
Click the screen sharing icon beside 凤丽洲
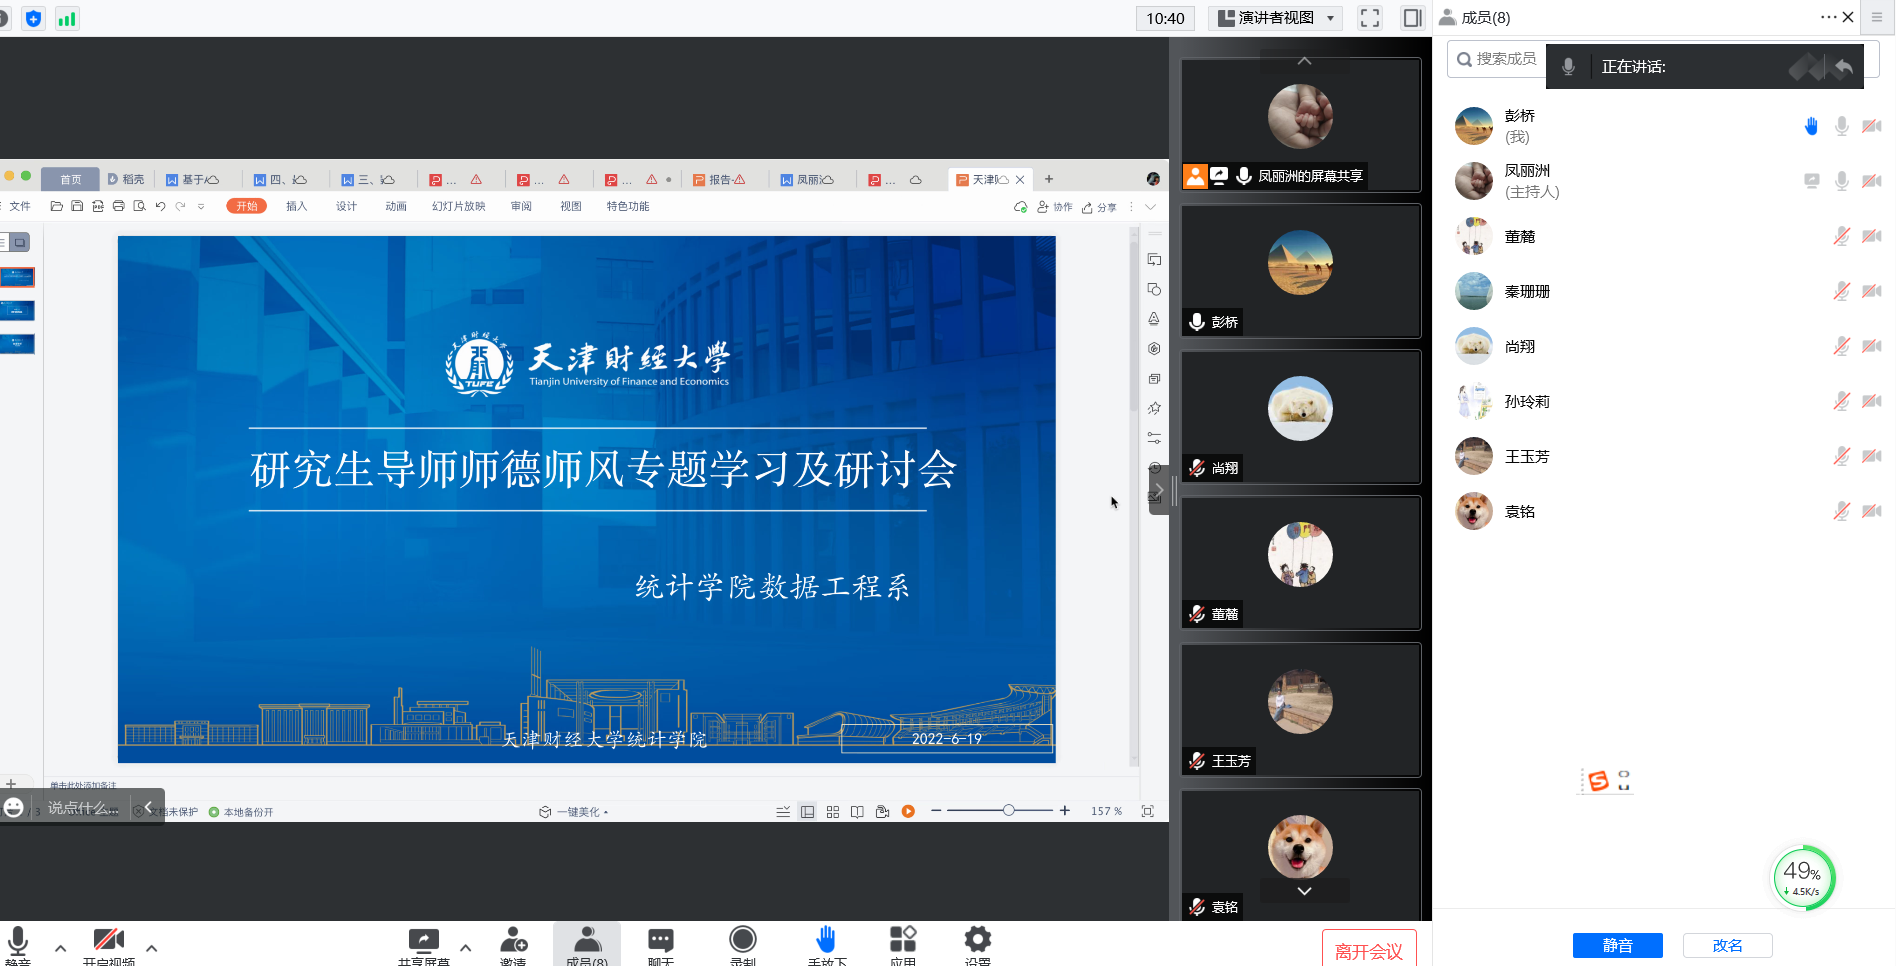coord(1811,181)
